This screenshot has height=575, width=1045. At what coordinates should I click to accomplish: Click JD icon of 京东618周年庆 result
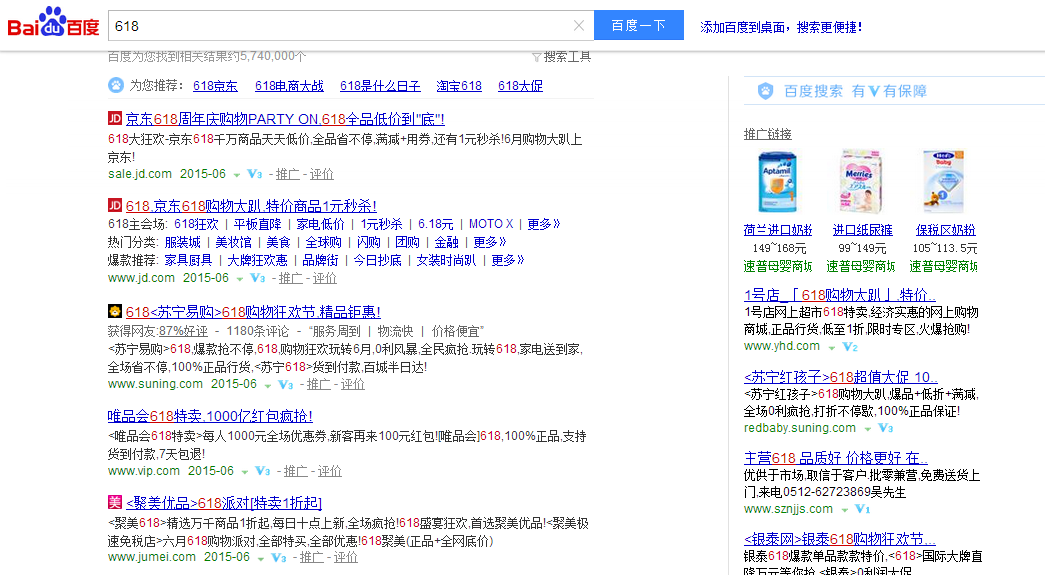click(x=115, y=119)
